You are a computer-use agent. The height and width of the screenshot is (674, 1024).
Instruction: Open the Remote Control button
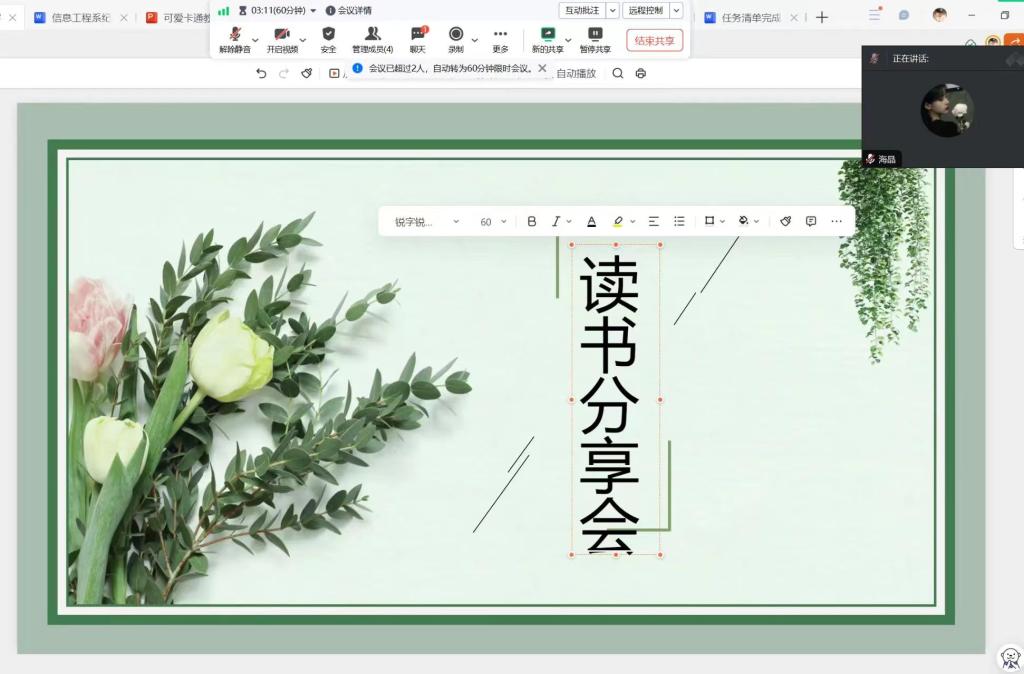click(643, 10)
